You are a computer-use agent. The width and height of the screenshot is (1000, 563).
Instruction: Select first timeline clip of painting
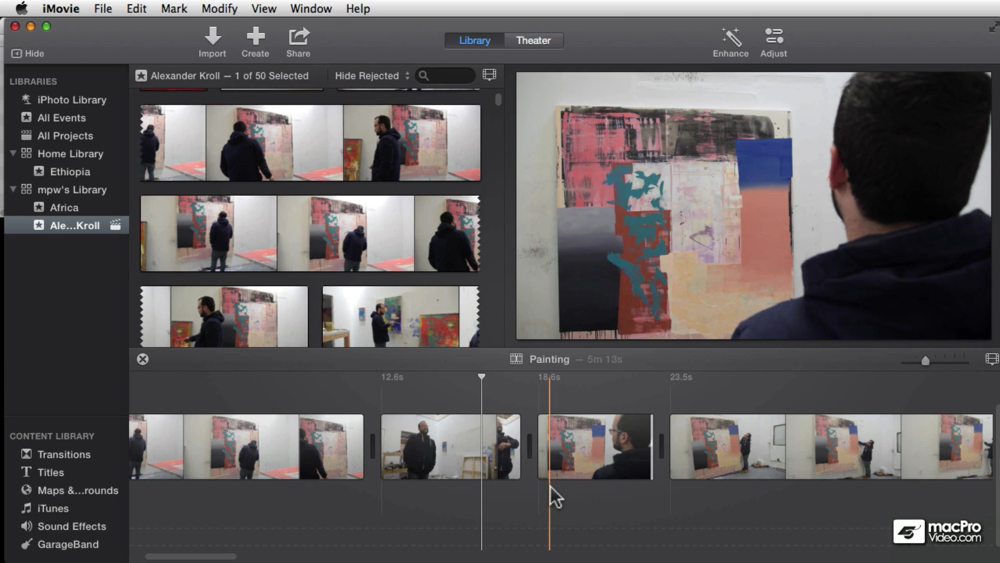(x=246, y=446)
